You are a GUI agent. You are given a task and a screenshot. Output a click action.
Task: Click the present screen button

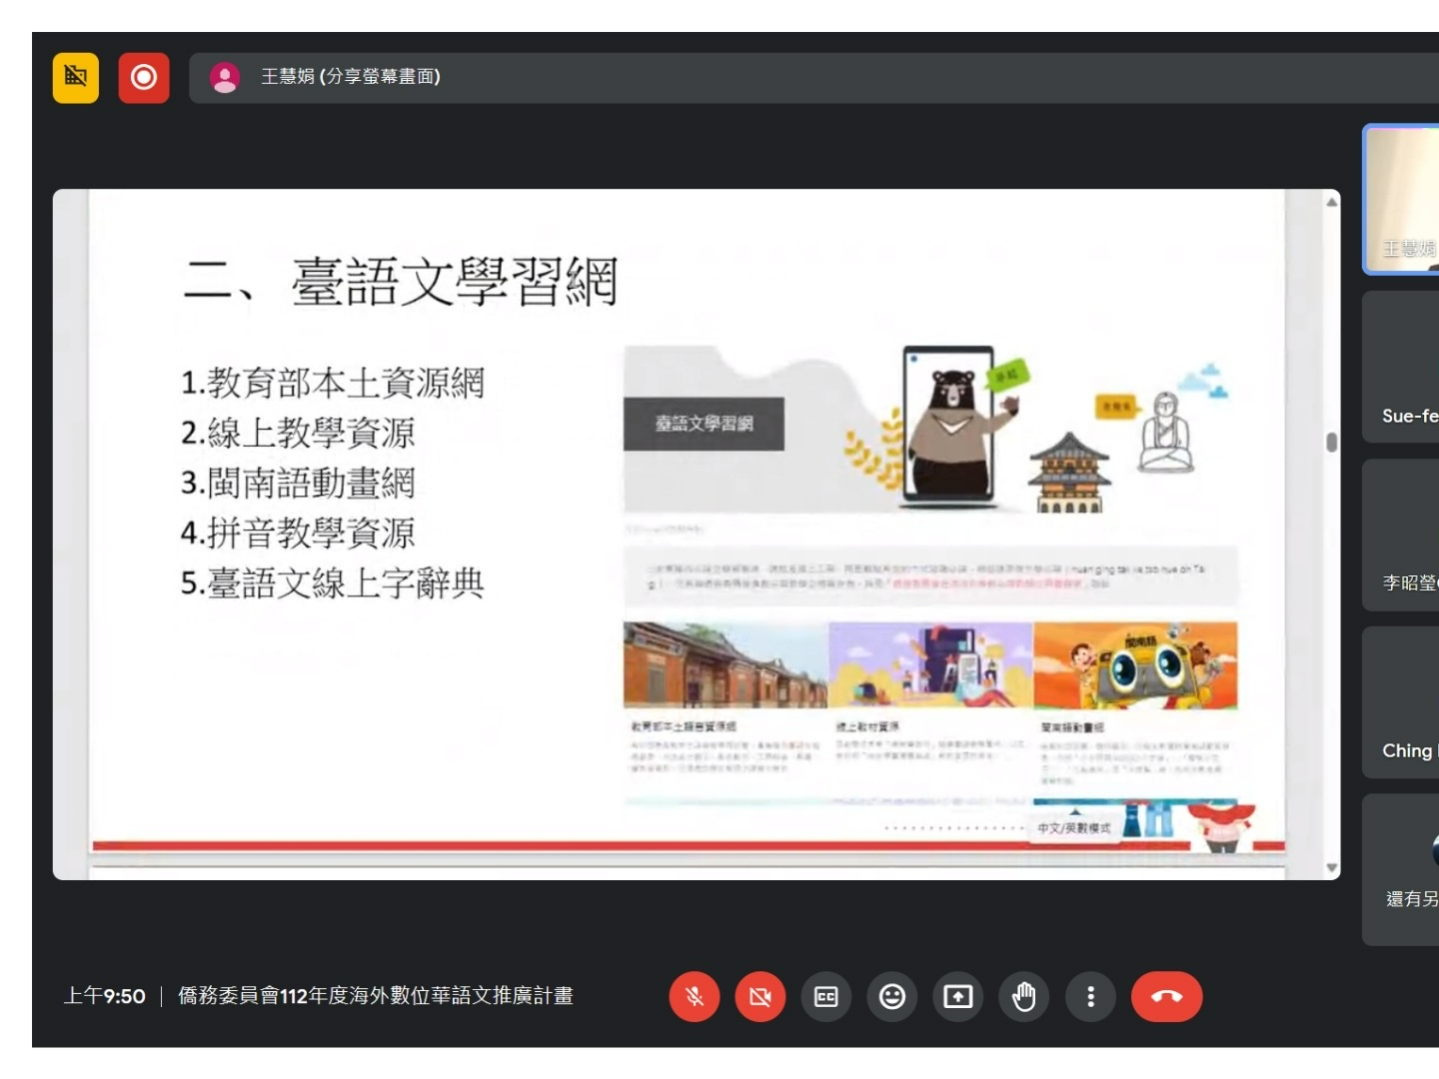(x=958, y=997)
